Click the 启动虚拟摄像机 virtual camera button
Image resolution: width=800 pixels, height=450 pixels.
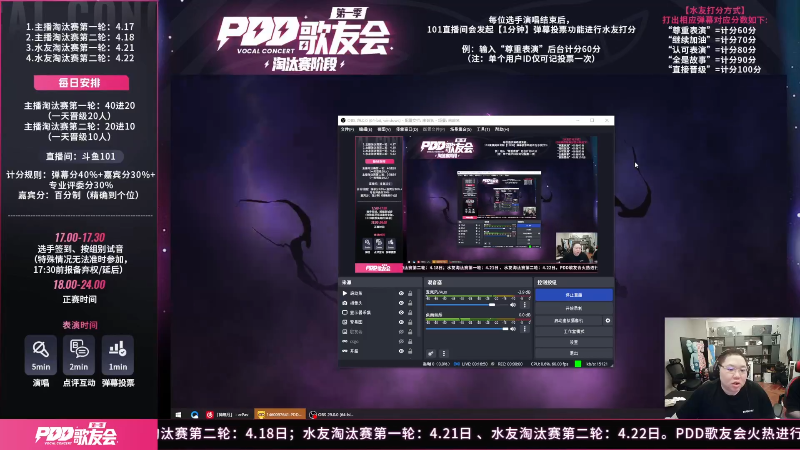coord(568,320)
